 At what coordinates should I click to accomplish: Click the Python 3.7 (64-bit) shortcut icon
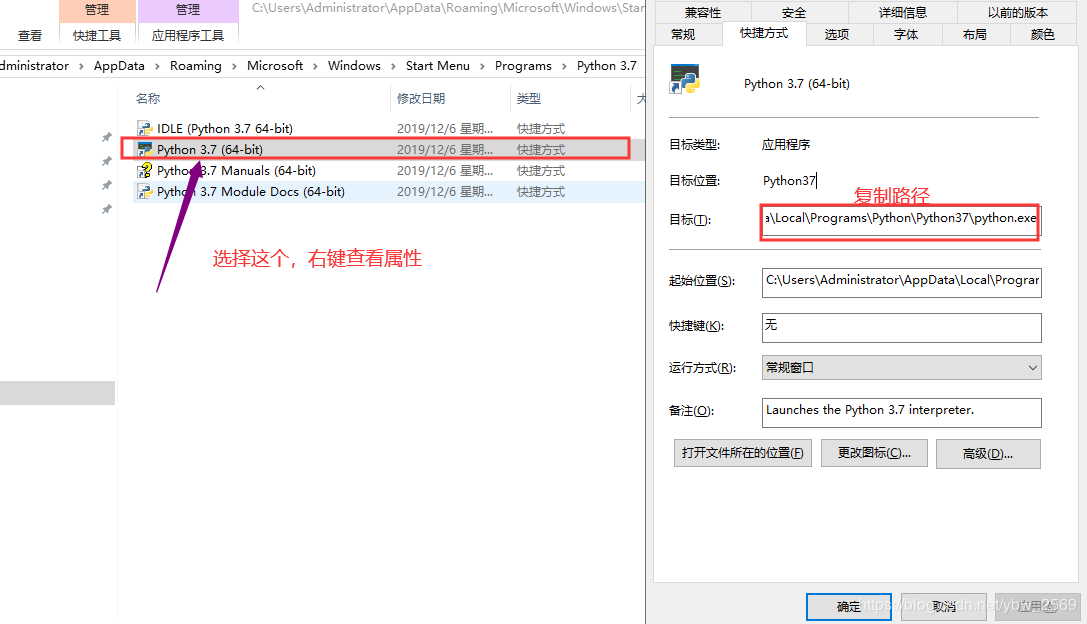pyautogui.click(x=144, y=149)
